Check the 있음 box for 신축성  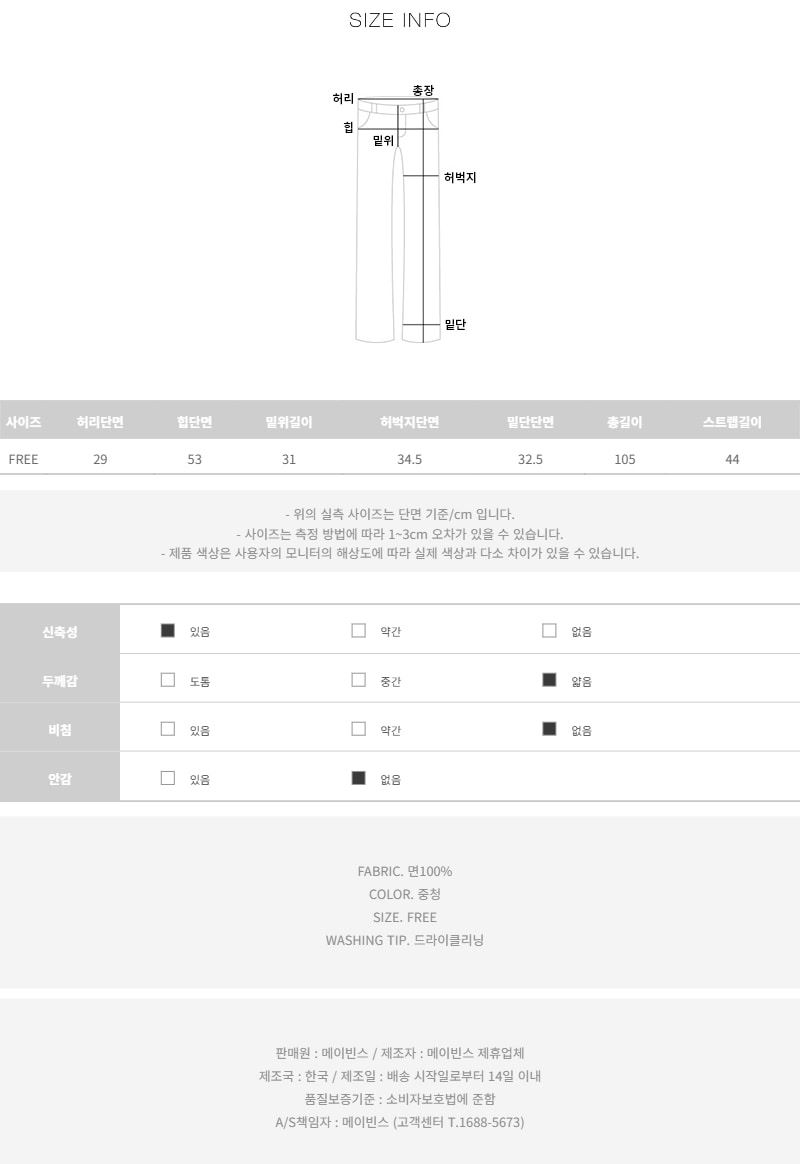(x=168, y=631)
